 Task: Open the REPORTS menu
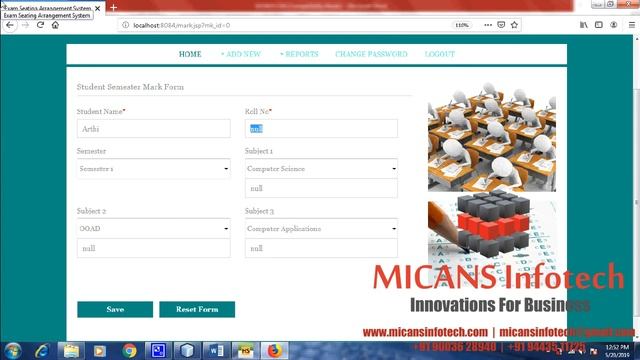299,54
